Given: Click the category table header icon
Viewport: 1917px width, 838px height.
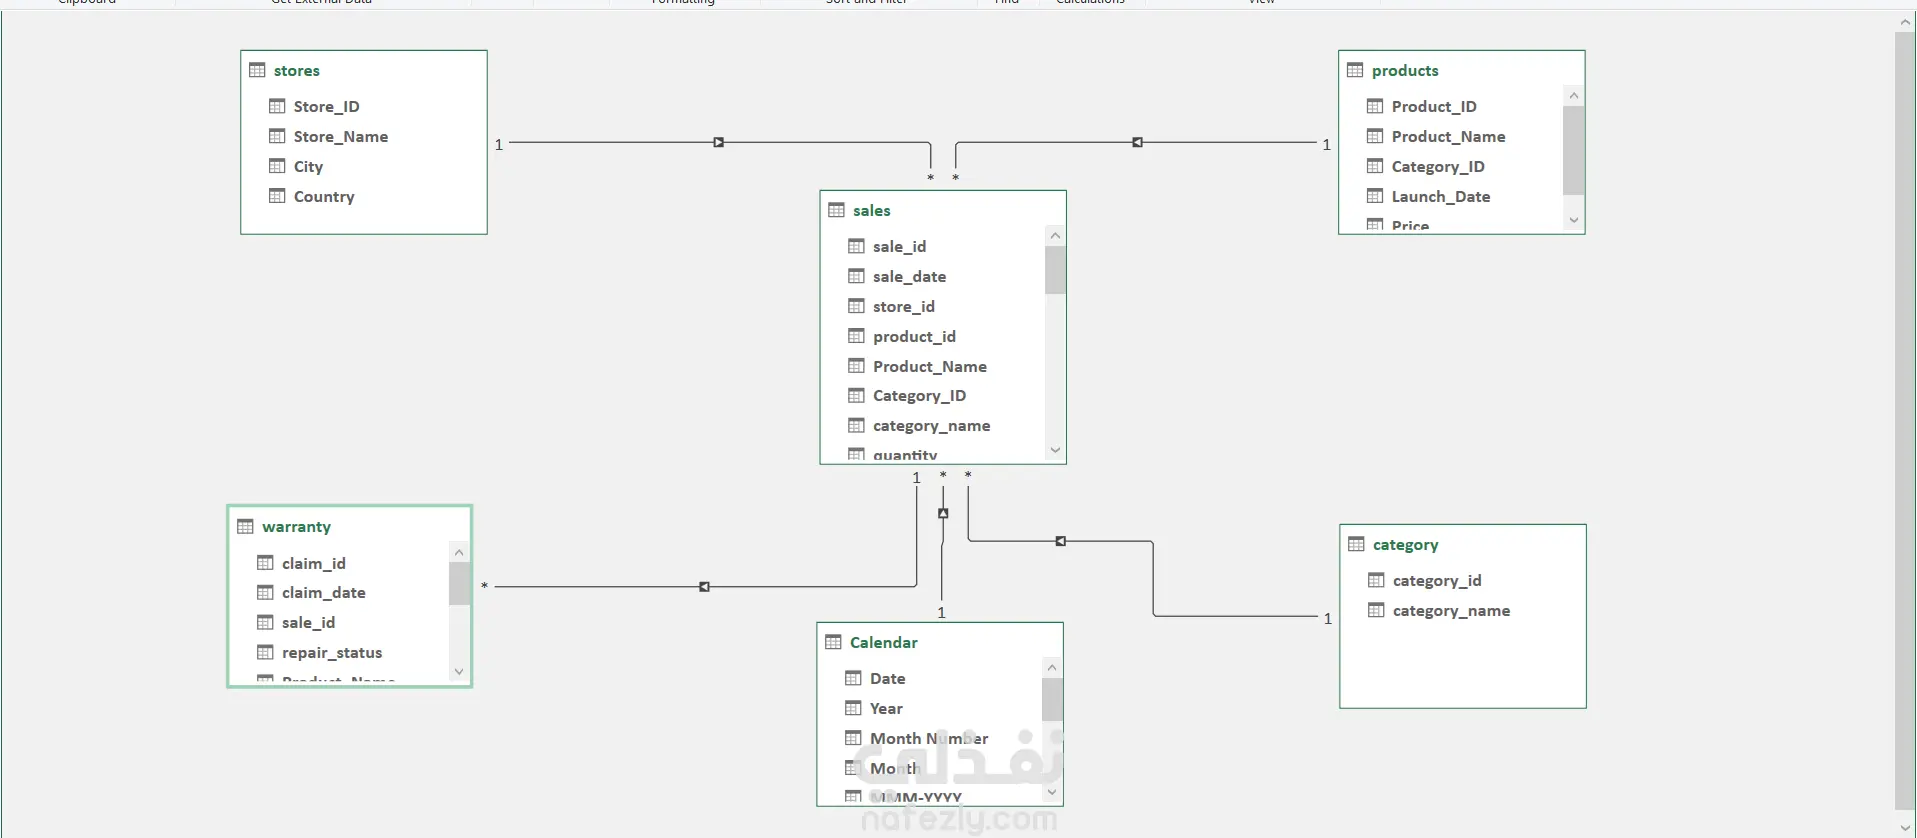Looking at the screenshot, I should [x=1356, y=544].
